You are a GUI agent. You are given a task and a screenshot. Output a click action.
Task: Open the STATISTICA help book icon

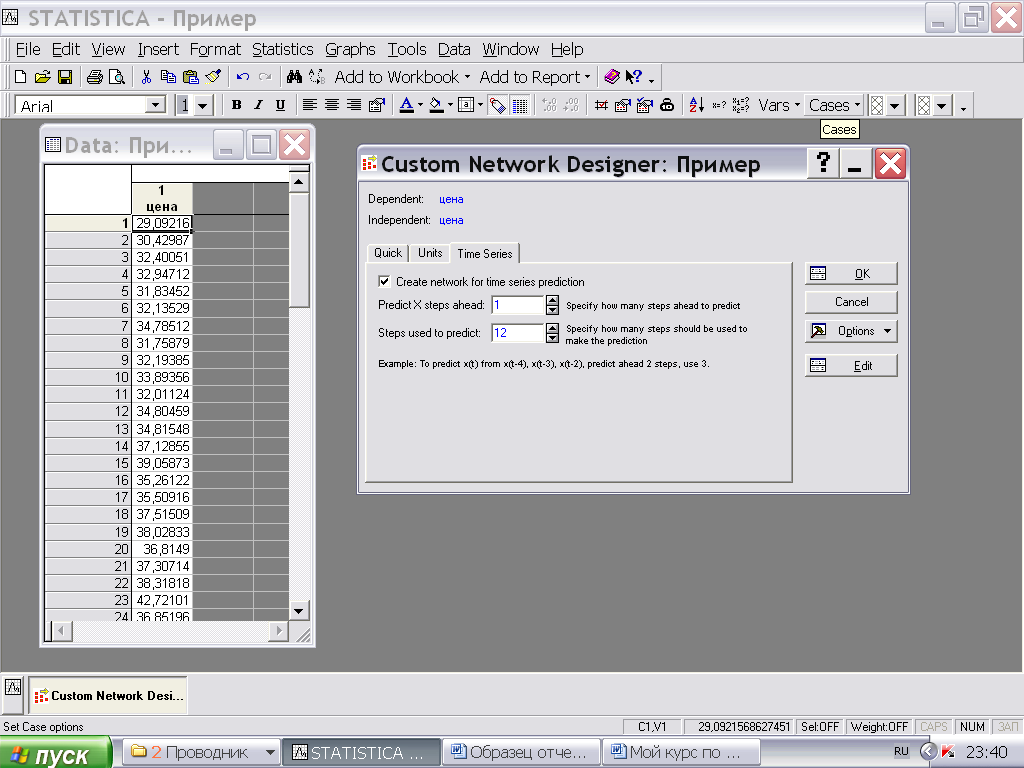pos(612,77)
